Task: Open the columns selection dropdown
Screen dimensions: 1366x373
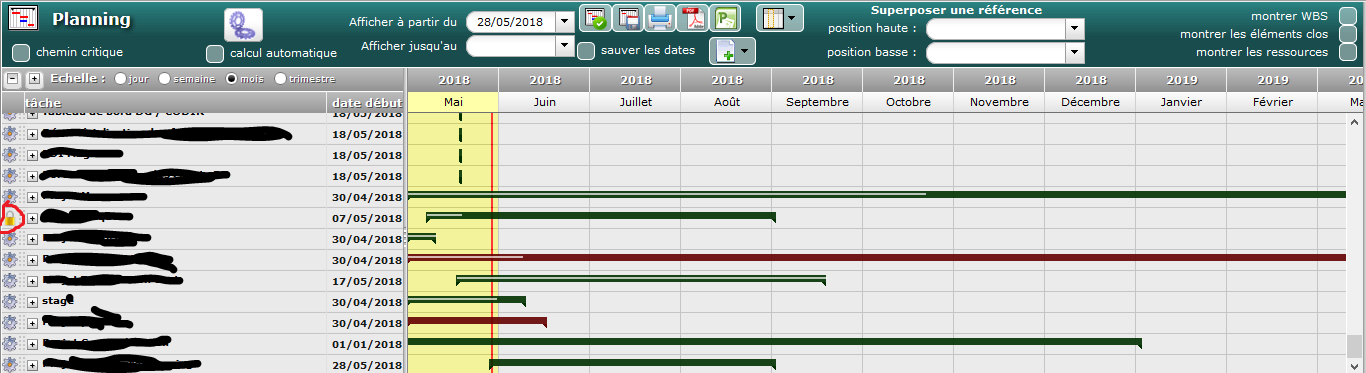Action: pyautogui.click(x=779, y=18)
